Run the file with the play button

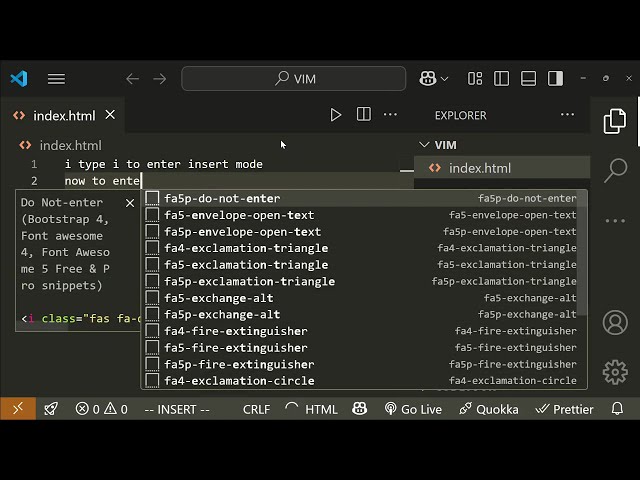pos(336,115)
